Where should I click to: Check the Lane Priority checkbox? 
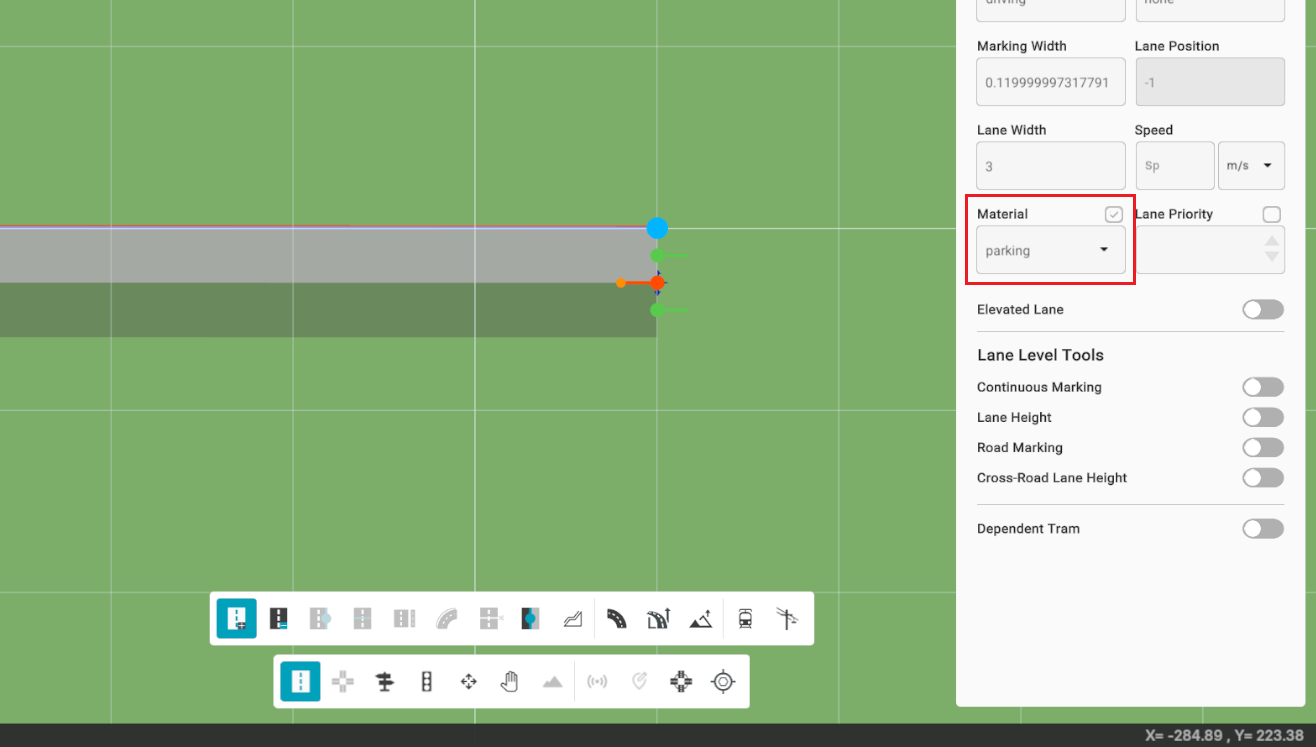tap(1271, 215)
